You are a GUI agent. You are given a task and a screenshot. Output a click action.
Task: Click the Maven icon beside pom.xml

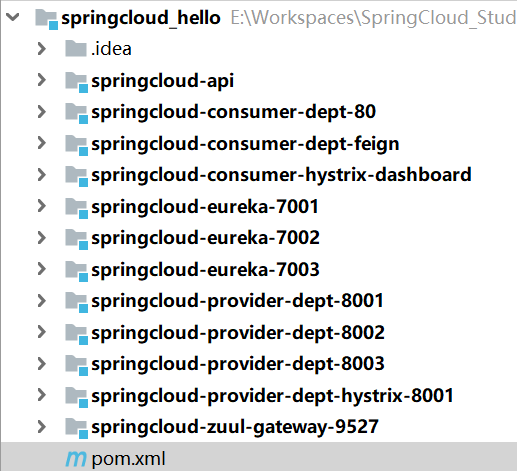(76, 459)
